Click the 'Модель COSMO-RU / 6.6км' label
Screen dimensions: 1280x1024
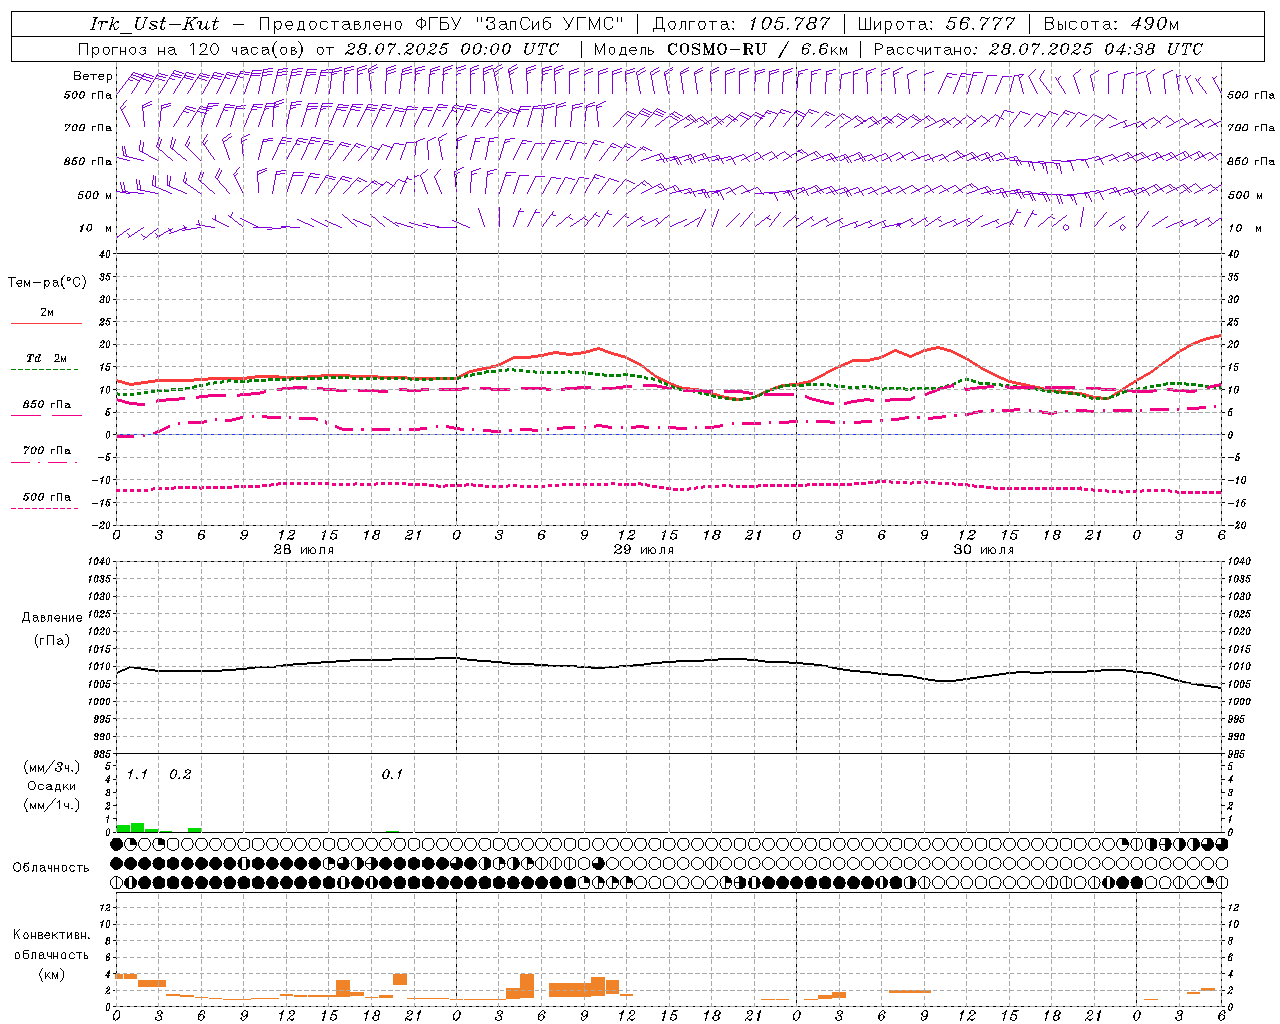click(721, 49)
